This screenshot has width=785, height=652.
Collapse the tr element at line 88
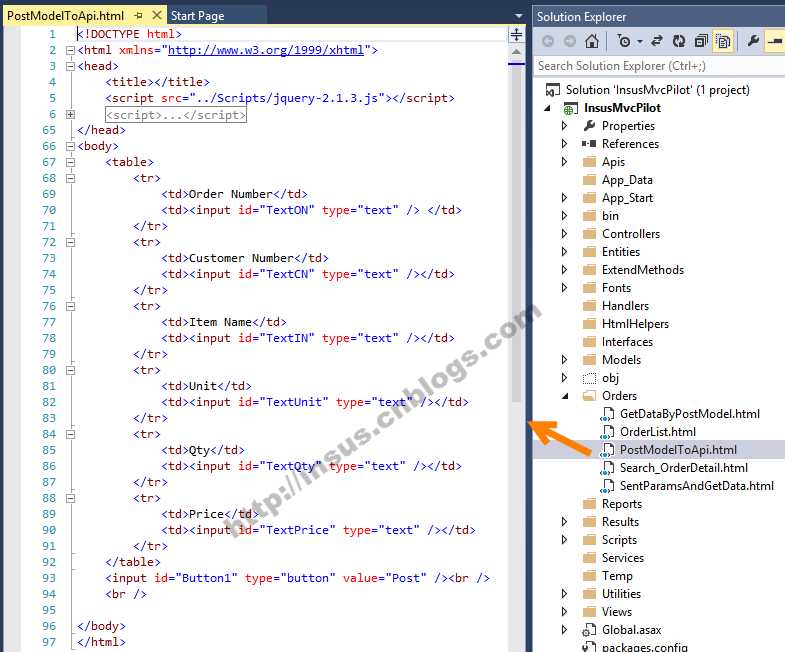coord(70,499)
